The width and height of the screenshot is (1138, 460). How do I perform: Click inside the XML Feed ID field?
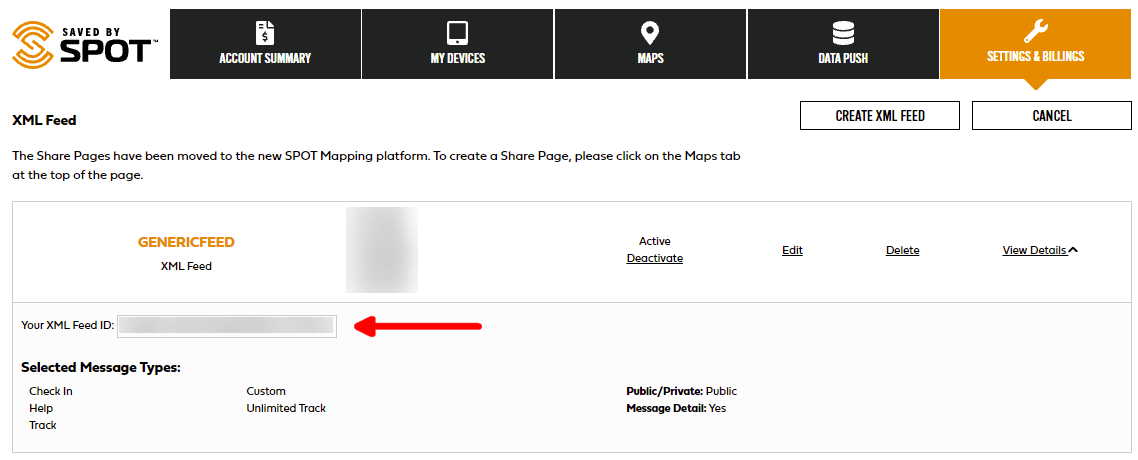227,325
